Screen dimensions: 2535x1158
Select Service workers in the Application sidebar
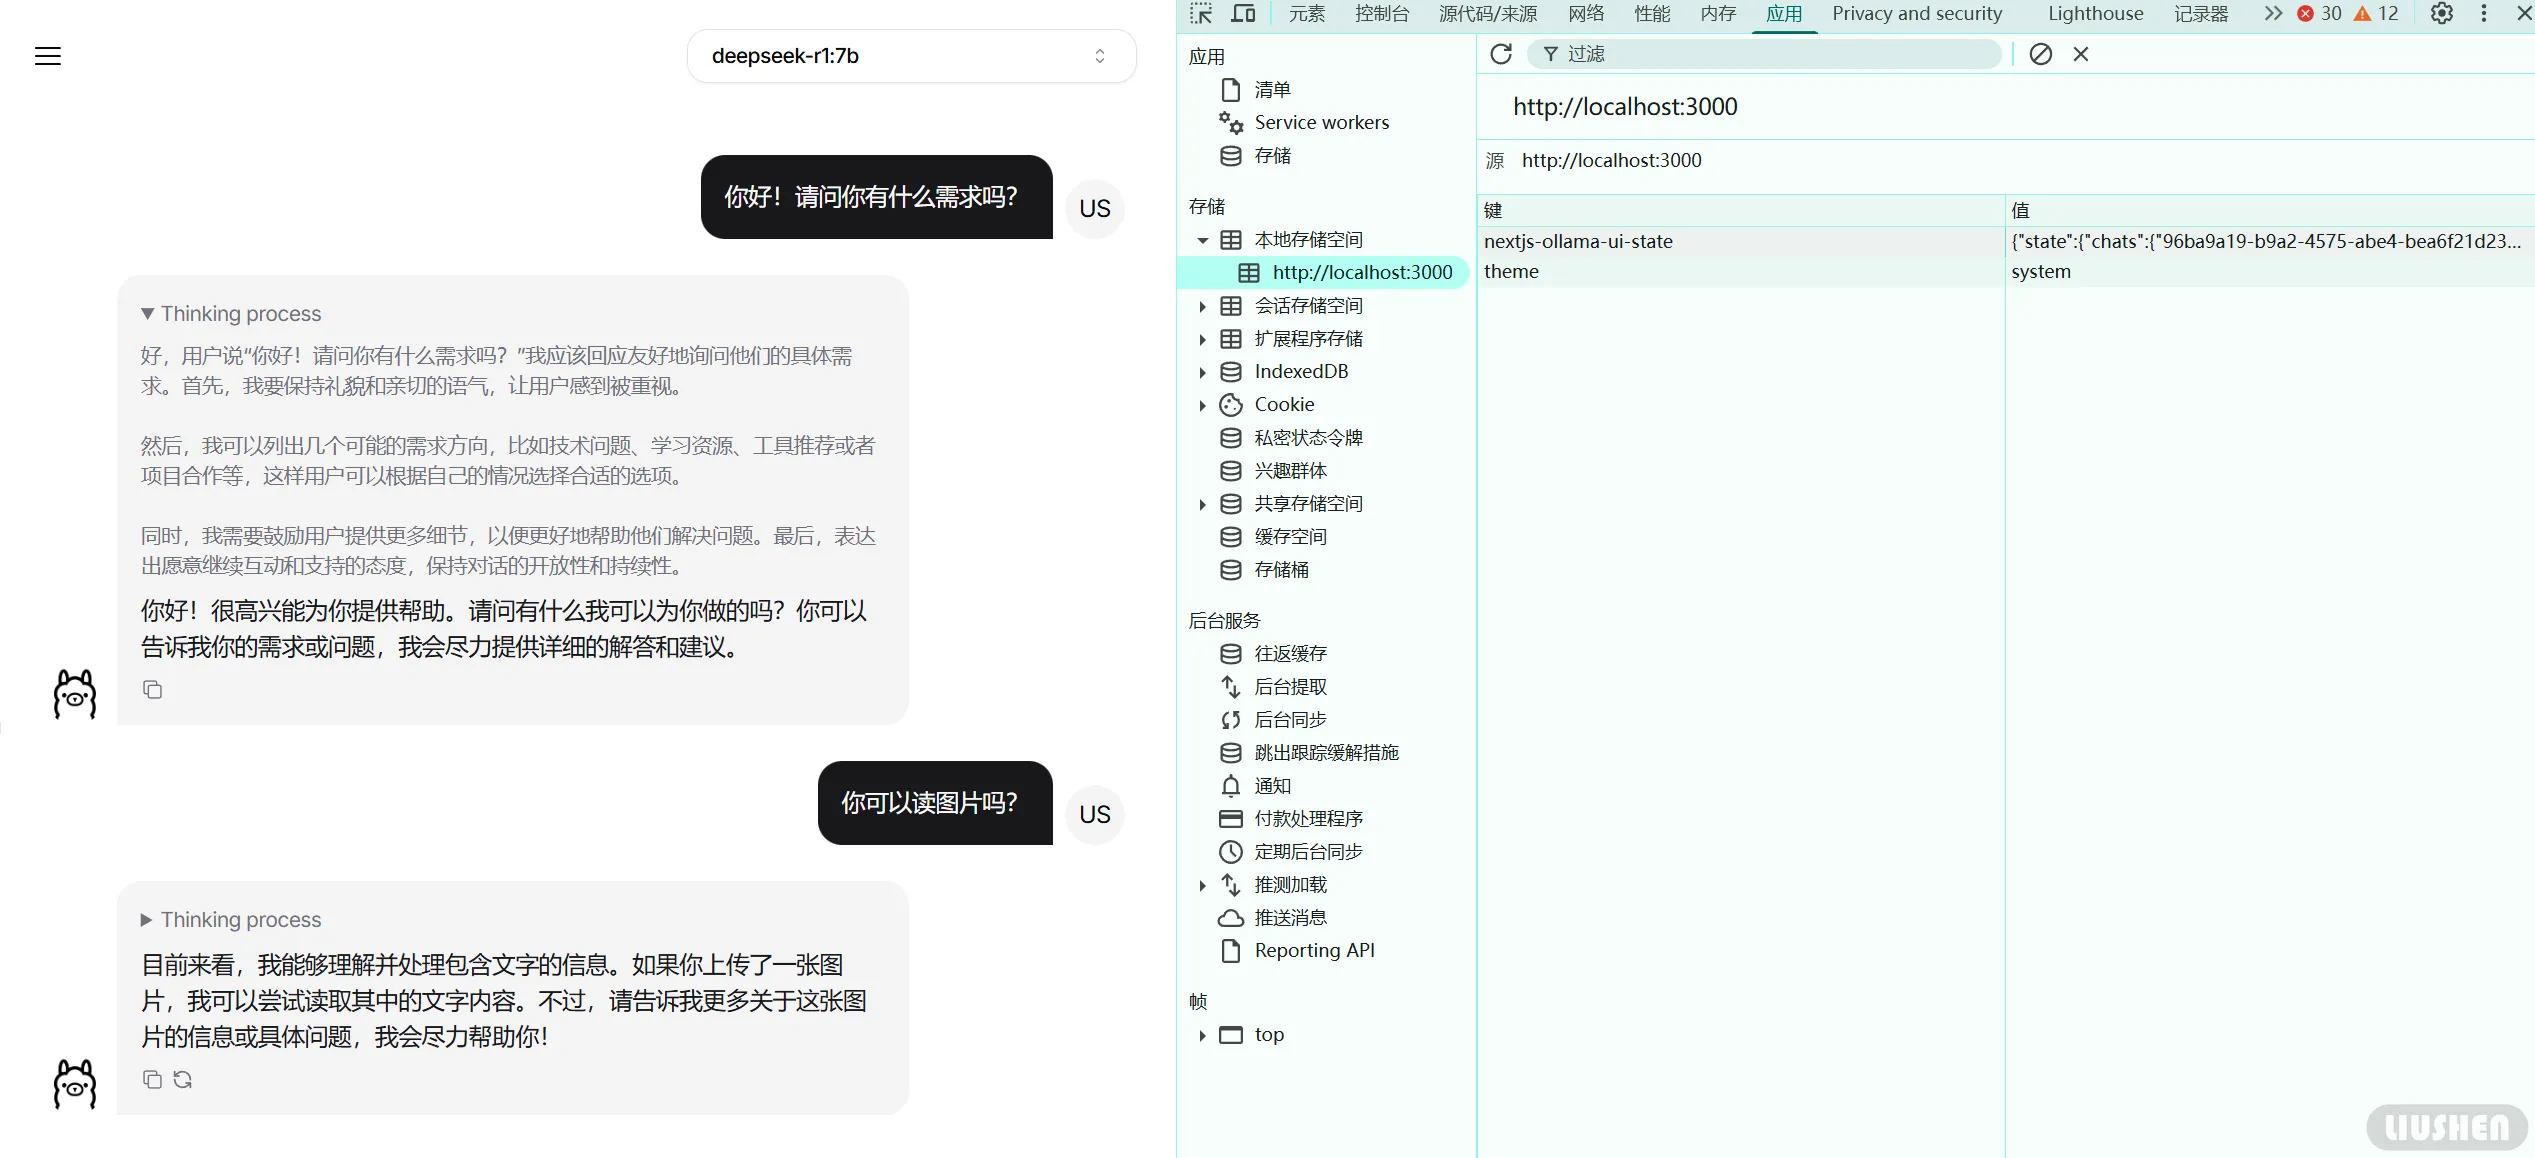coord(1320,122)
